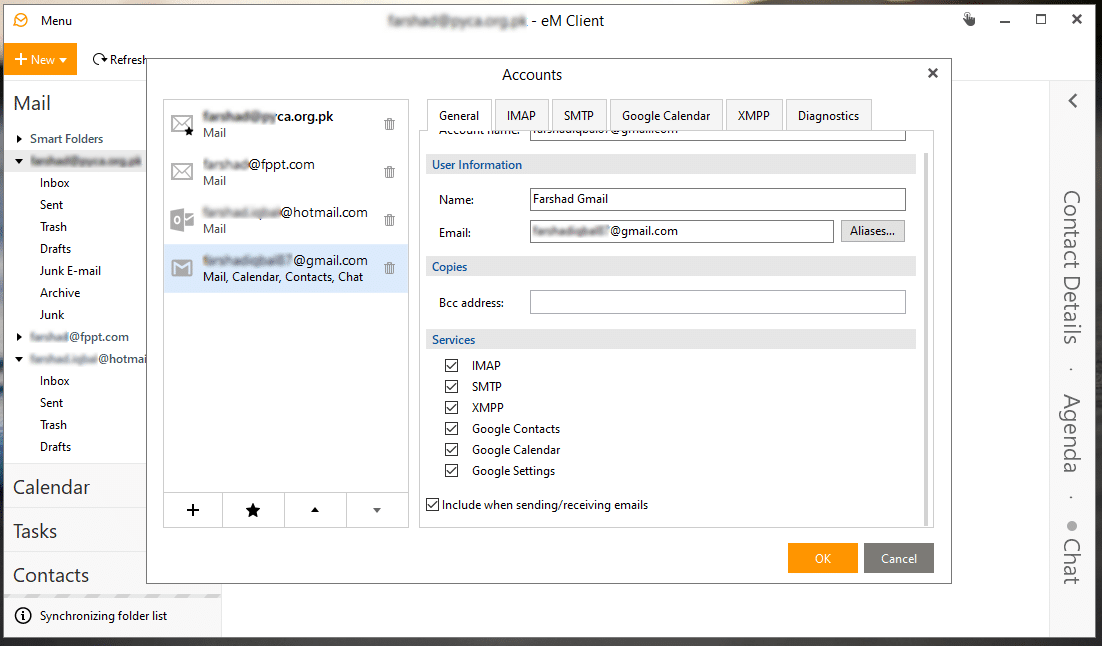The height and width of the screenshot is (646, 1102).
Task: Open the New button dropdown arrow
Action: click(63, 60)
